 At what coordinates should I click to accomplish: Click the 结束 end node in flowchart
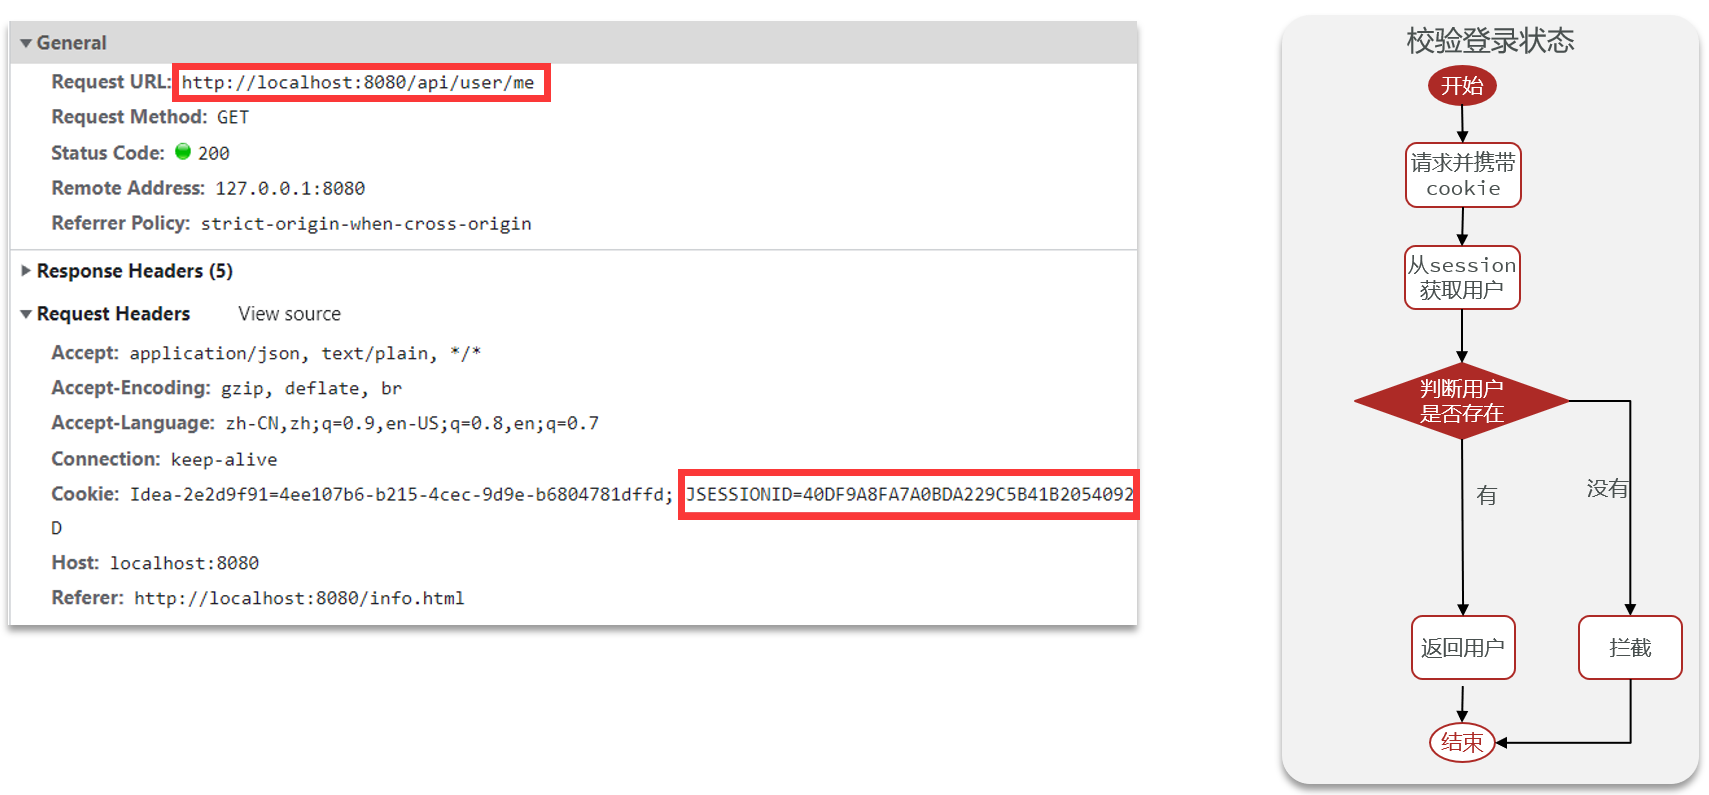1462,743
